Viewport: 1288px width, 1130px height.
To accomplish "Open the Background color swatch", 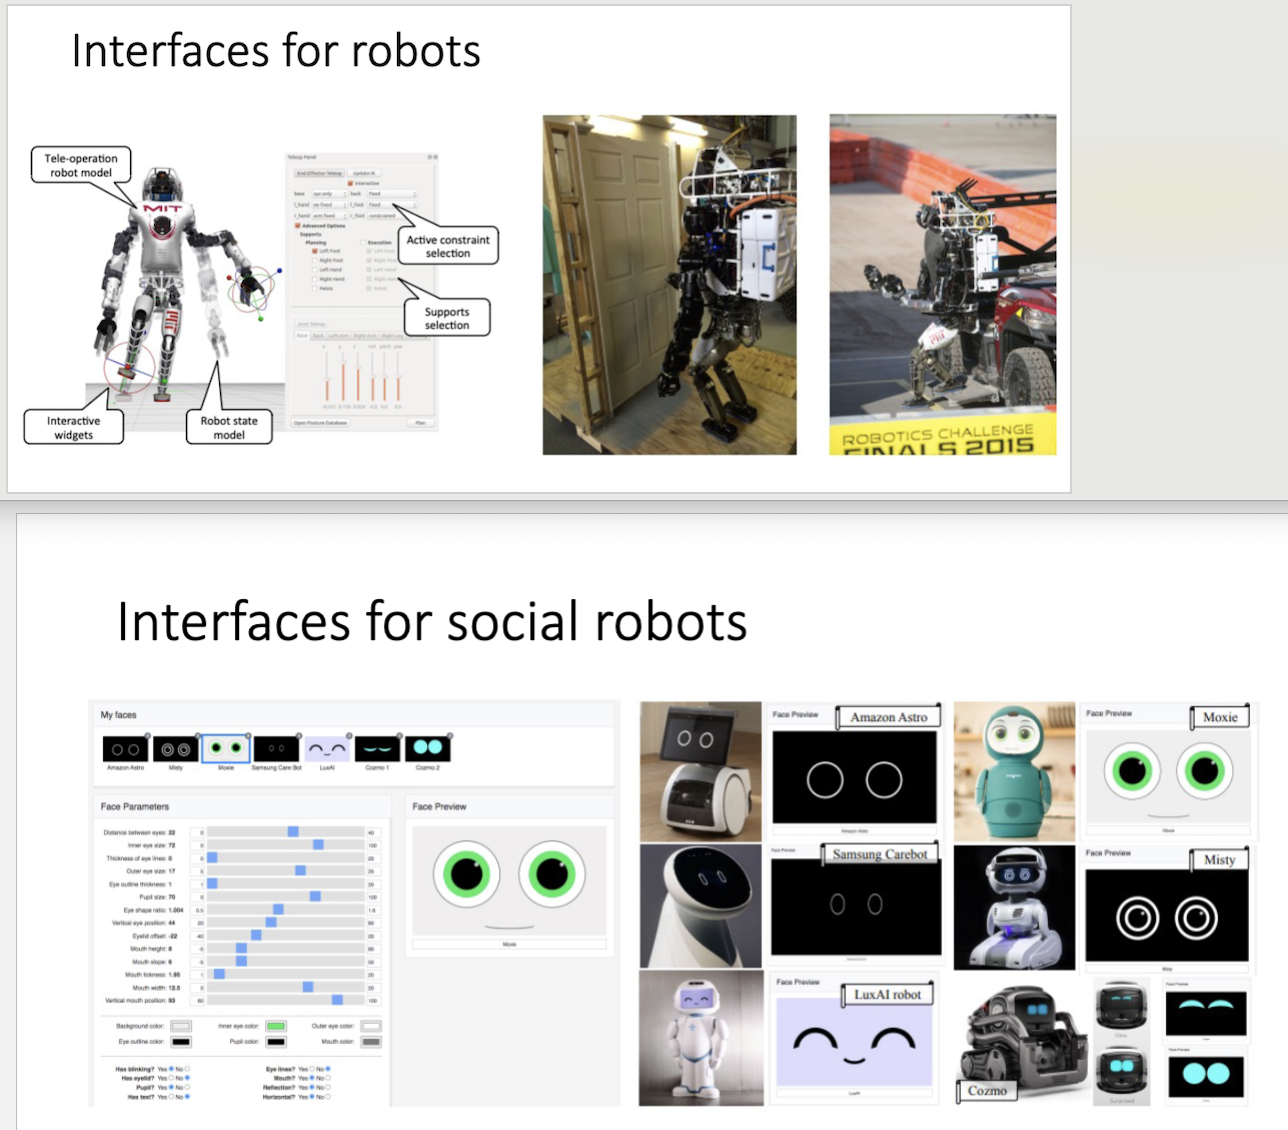I will click(181, 1026).
